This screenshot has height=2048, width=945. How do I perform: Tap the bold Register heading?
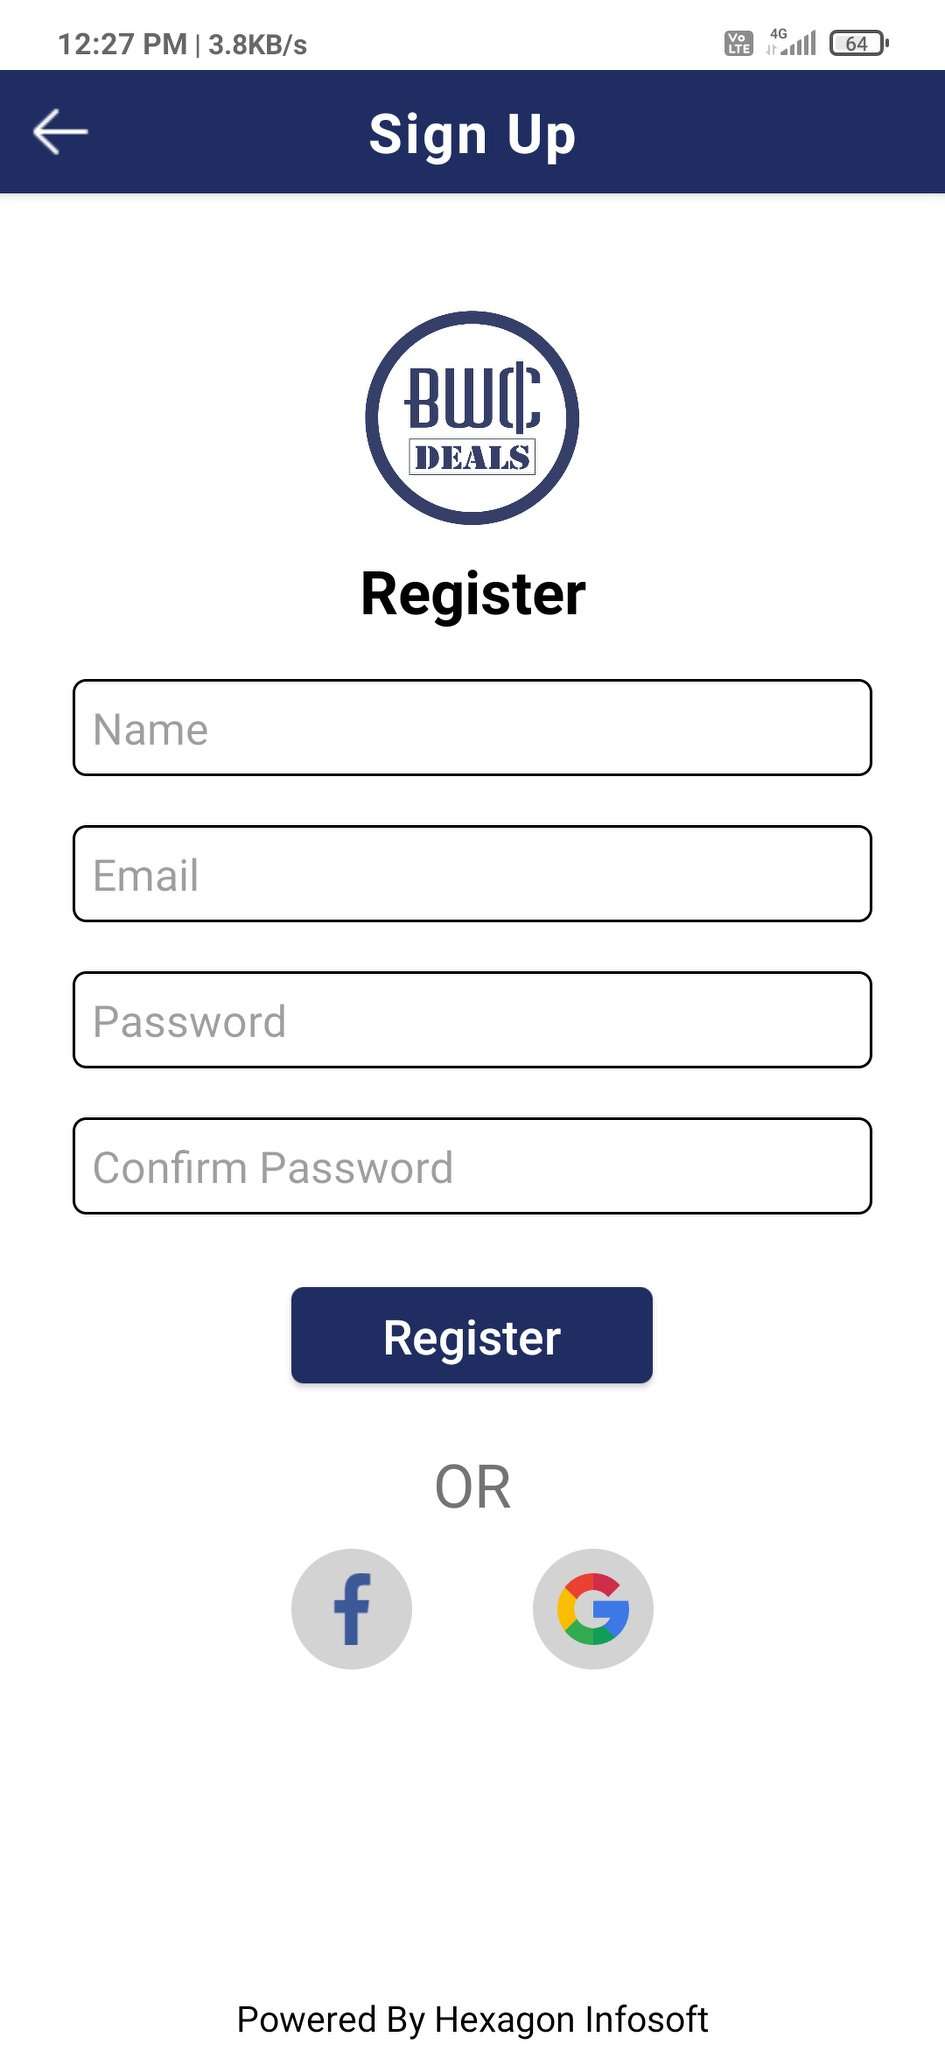click(x=472, y=594)
